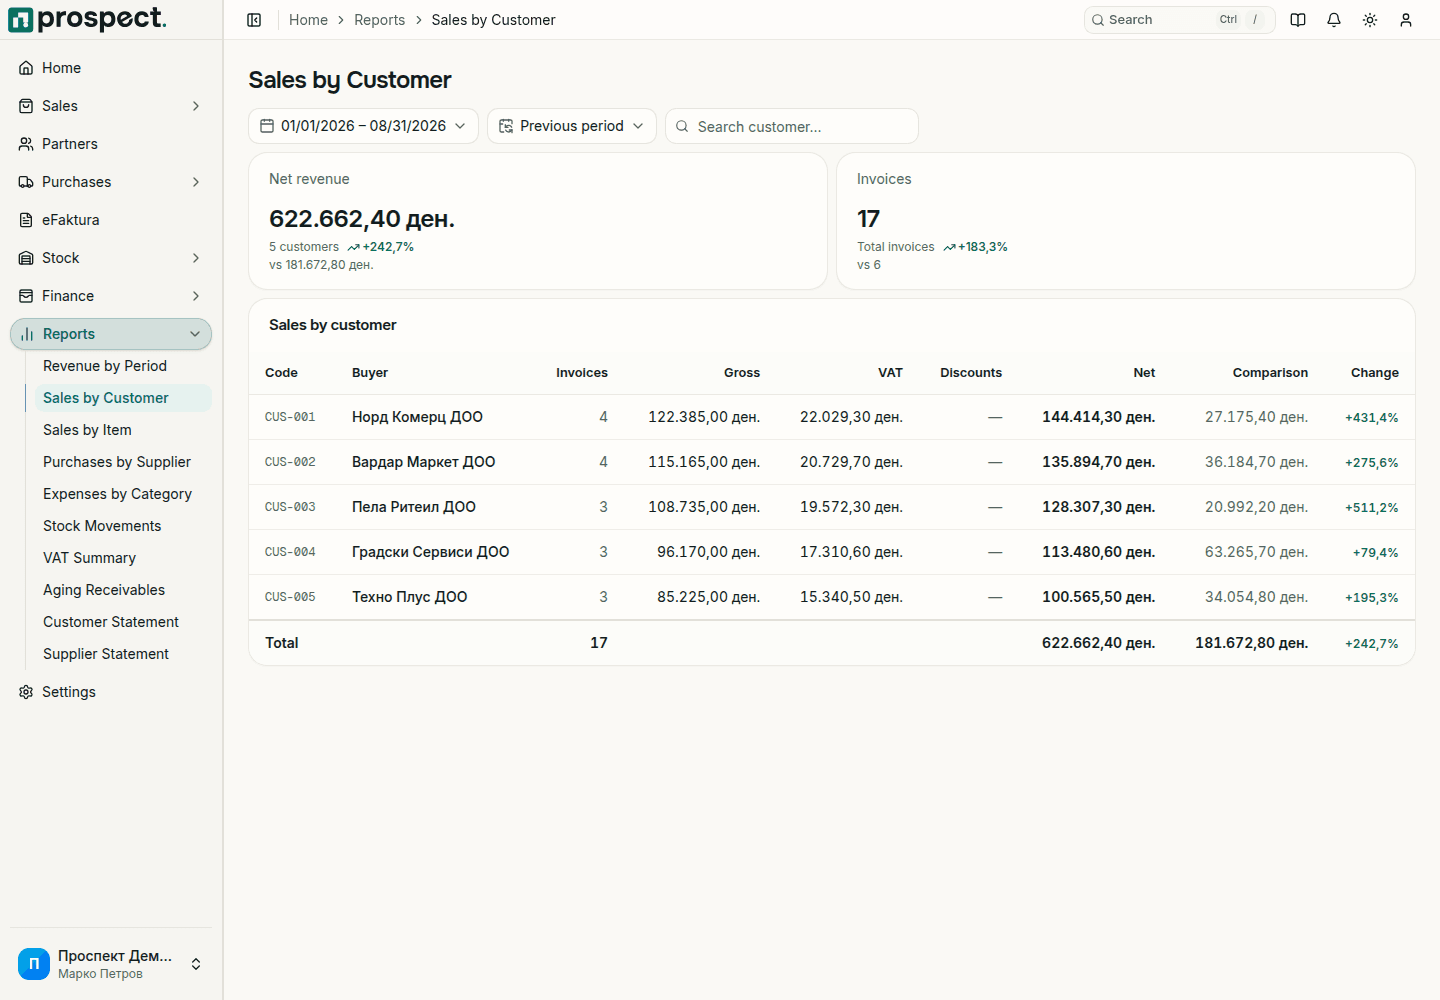Open the documentation book icon
The width and height of the screenshot is (1440, 1000).
click(1298, 20)
